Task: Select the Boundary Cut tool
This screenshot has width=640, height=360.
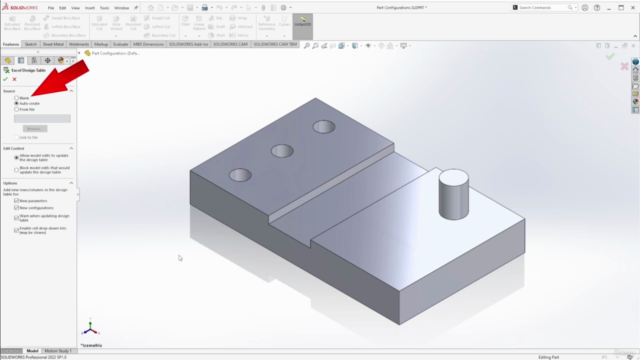Action: click(159, 35)
